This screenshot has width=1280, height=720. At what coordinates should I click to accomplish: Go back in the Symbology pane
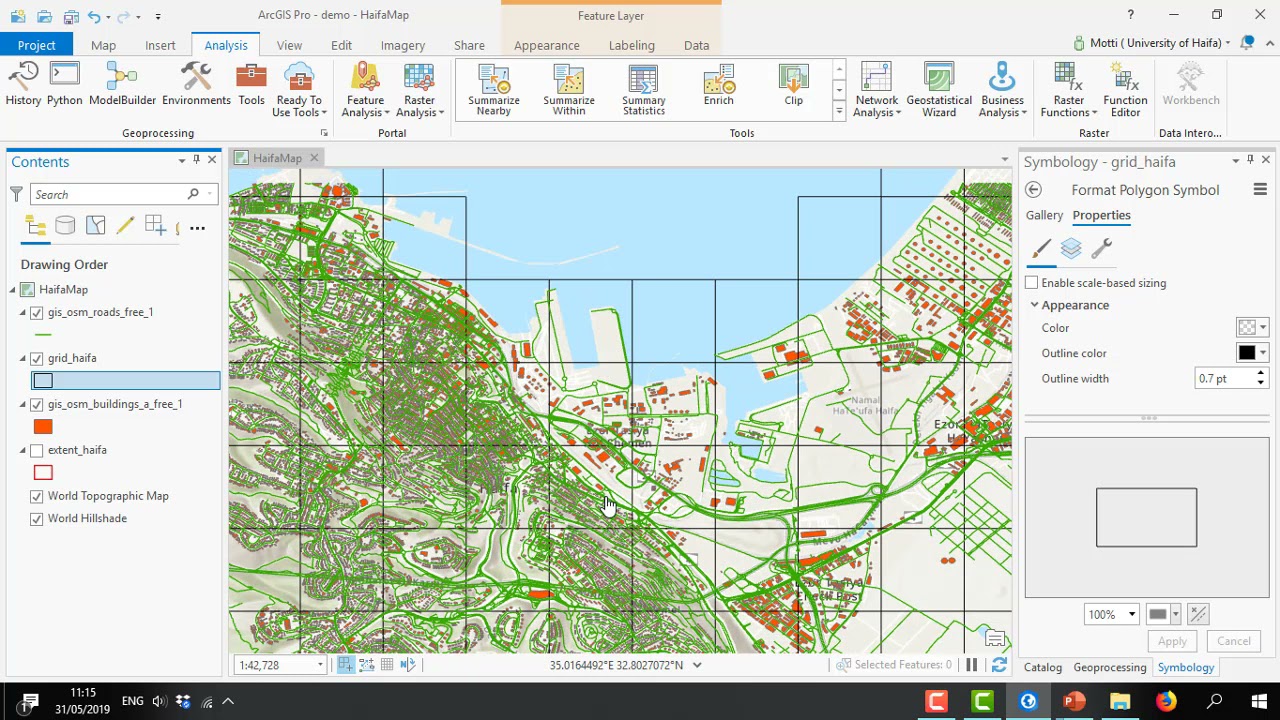point(1033,190)
